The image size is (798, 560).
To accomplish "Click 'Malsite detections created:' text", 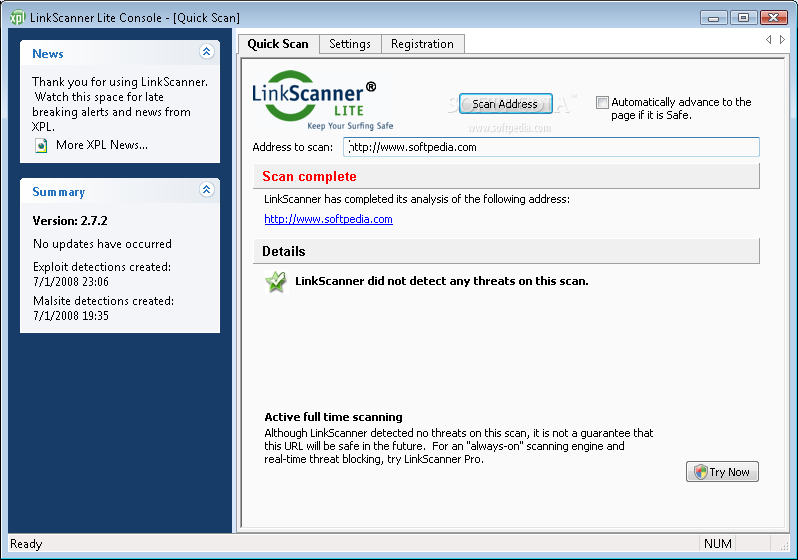I will click(x=103, y=301).
